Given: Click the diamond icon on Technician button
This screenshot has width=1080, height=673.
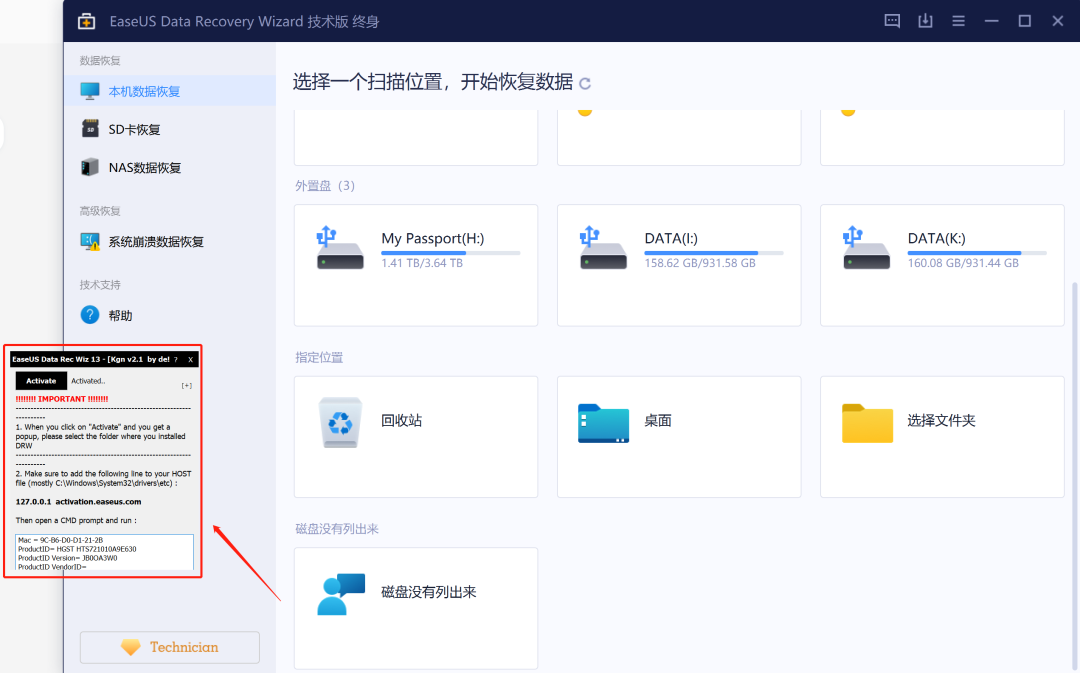Looking at the screenshot, I should tap(130, 647).
